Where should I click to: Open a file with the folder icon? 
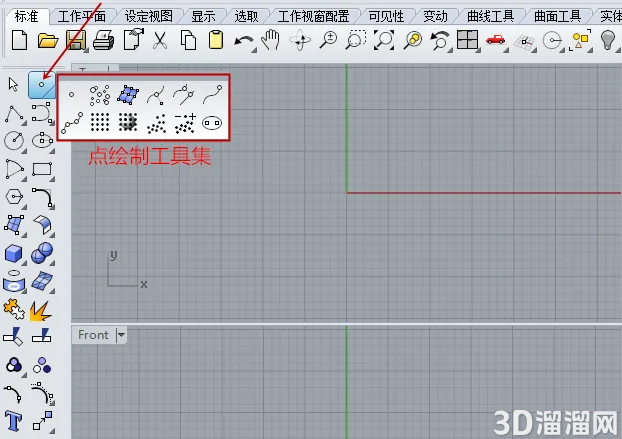(48, 40)
